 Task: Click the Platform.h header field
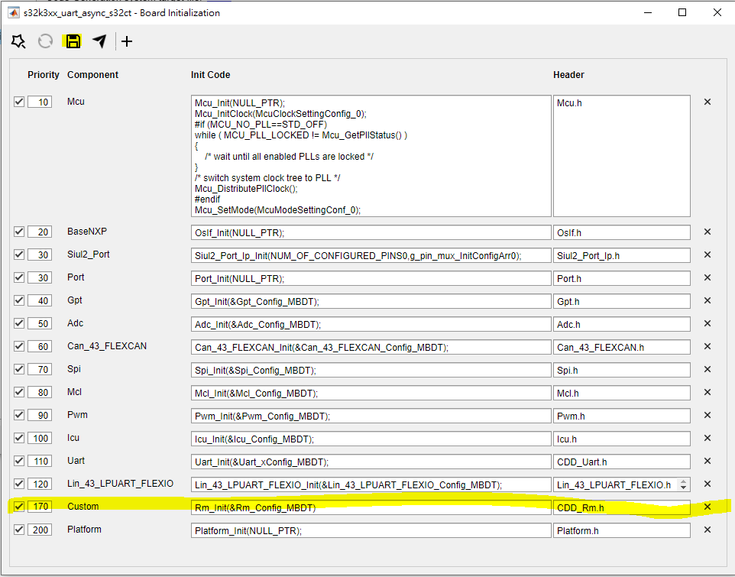coord(622,531)
